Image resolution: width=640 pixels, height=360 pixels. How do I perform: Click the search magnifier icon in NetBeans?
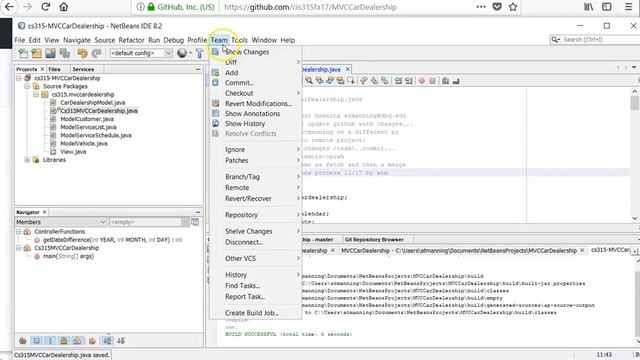point(555,40)
